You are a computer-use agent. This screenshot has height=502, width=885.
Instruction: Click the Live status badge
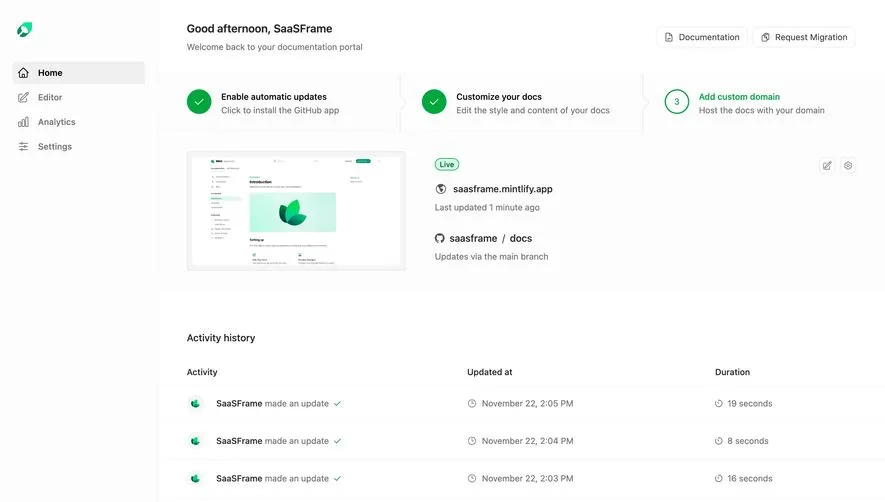446,164
